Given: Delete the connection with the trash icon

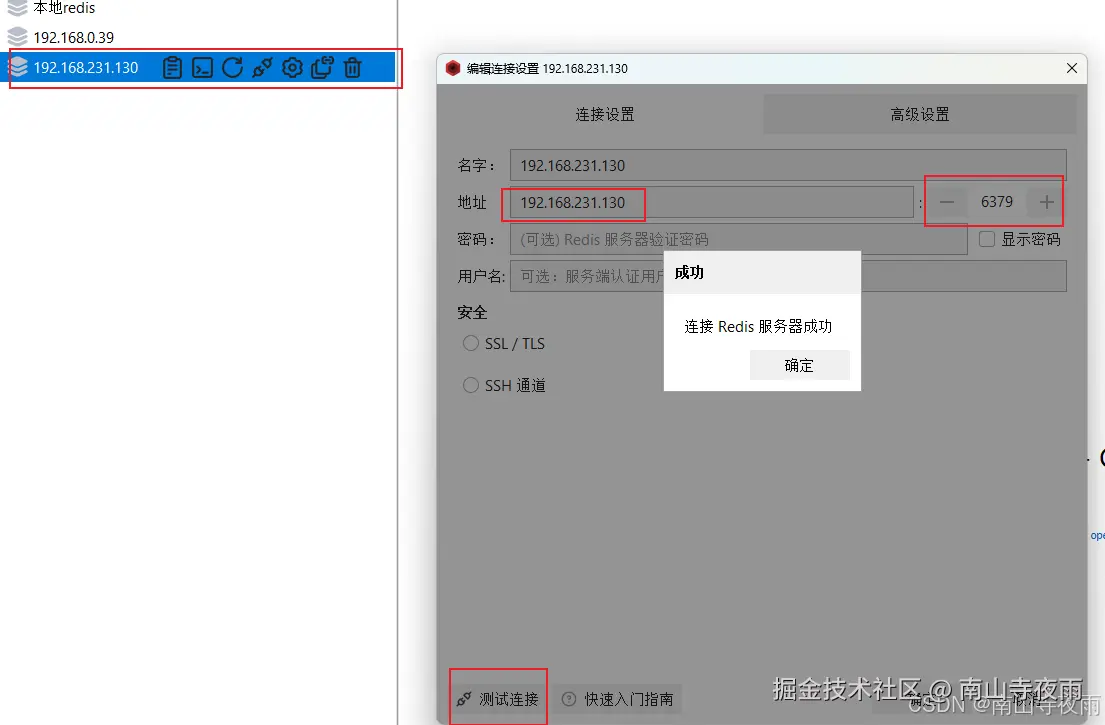Looking at the screenshot, I should (352, 67).
